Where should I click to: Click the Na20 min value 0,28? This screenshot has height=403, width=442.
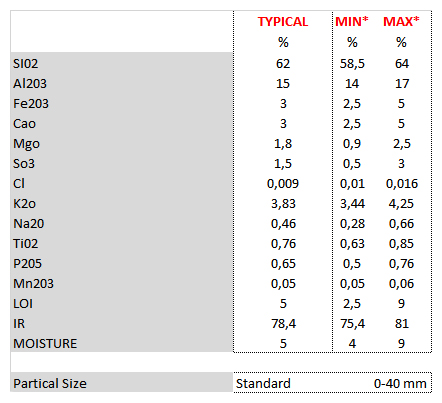pyautogui.click(x=352, y=224)
